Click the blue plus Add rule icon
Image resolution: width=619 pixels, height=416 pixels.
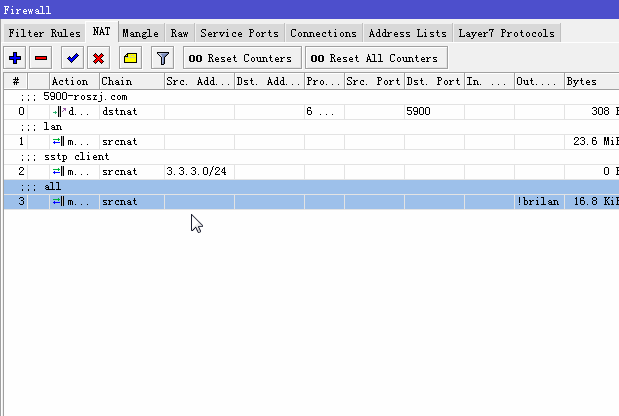15,58
